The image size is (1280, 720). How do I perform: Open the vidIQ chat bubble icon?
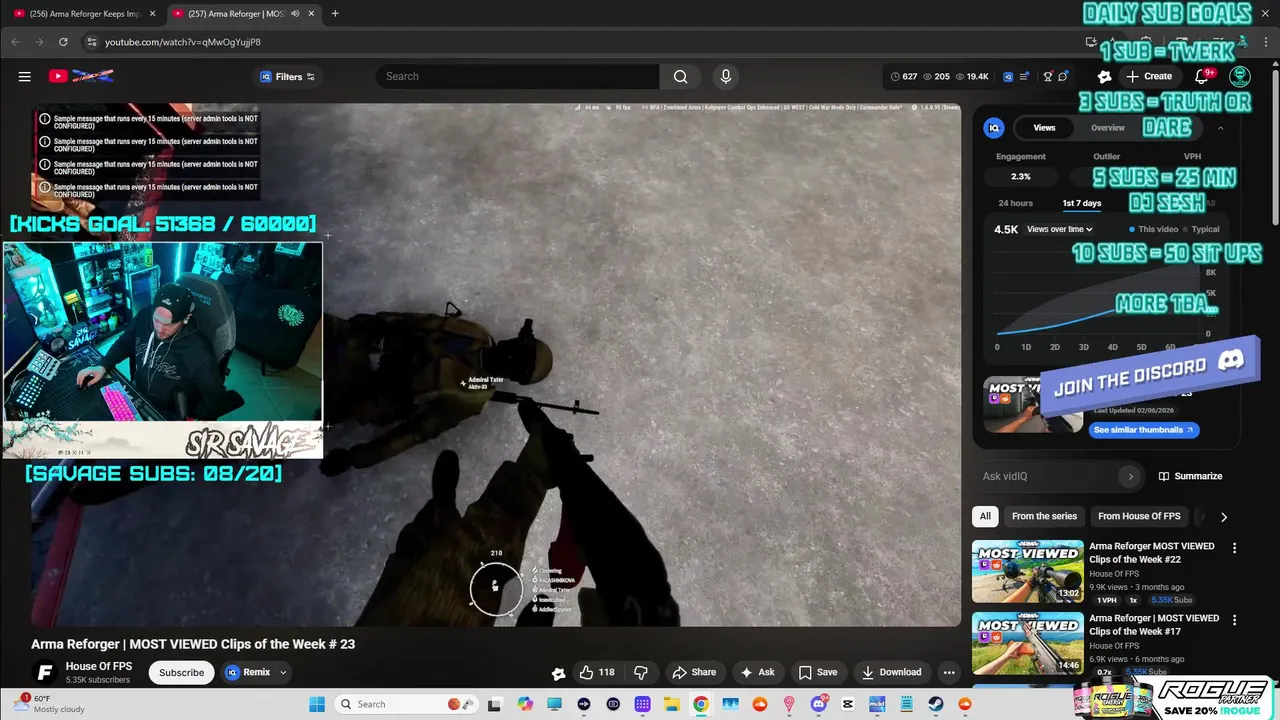coord(1063,76)
